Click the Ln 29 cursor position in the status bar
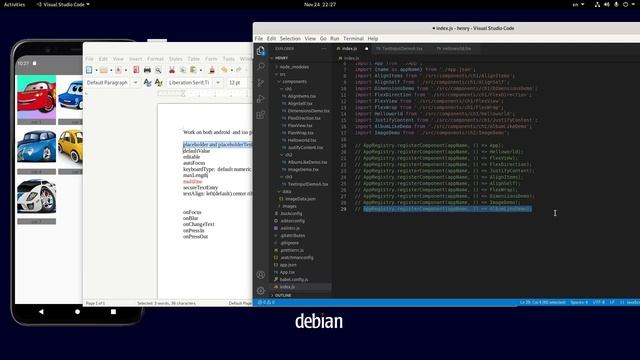The width and height of the screenshot is (640, 360). [x=542, y=302]
